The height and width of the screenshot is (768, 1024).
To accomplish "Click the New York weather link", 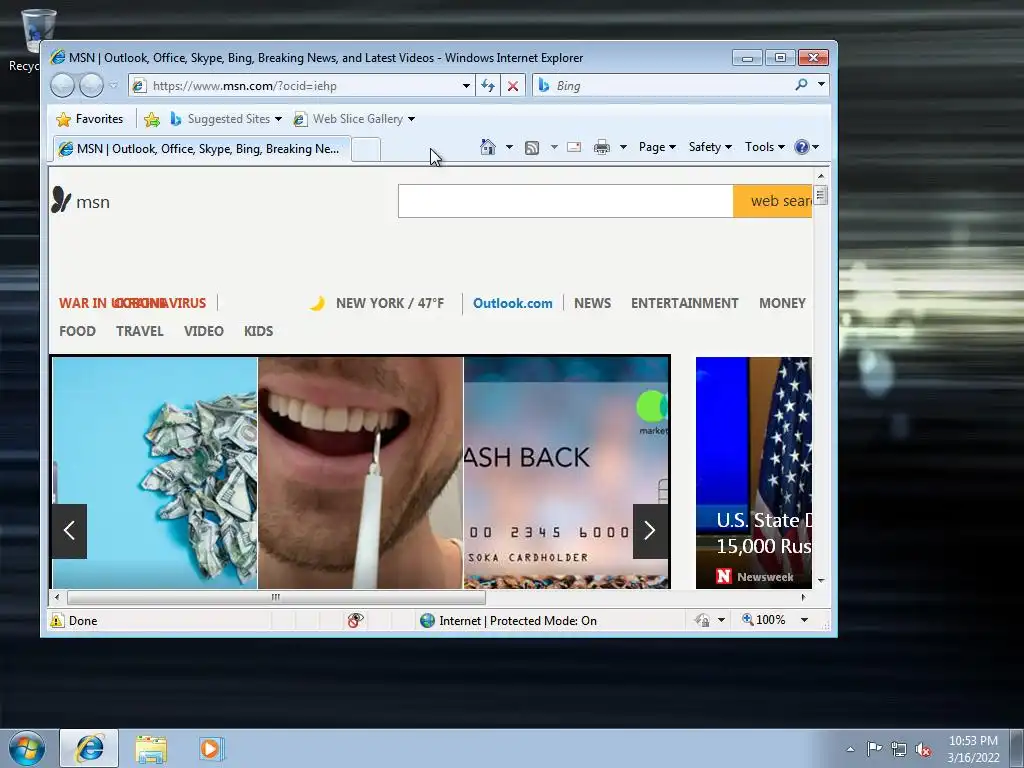I will [x=378, y=303].
